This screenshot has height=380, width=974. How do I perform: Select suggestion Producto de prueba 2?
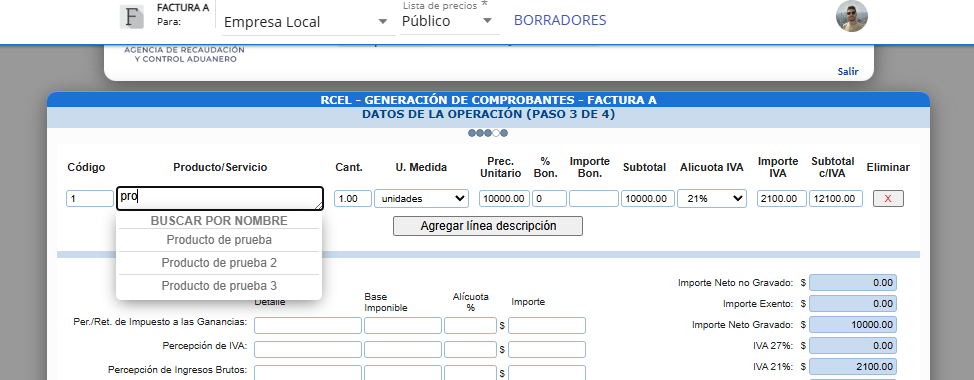point(219,263)
